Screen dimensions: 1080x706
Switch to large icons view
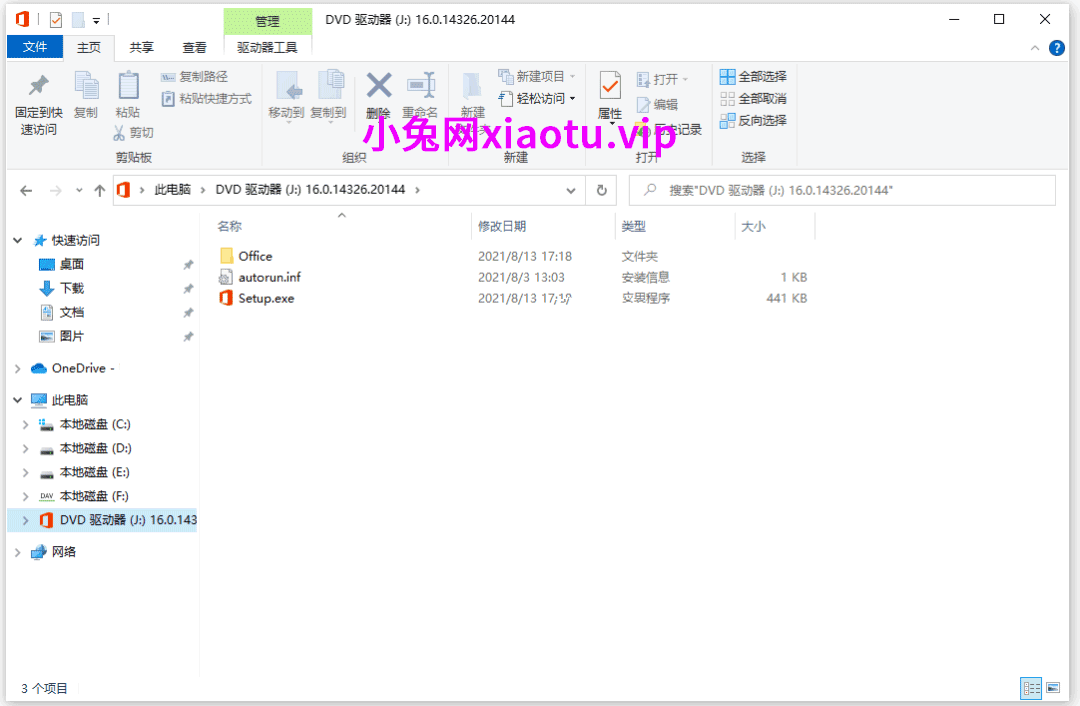pos(1053,688)
